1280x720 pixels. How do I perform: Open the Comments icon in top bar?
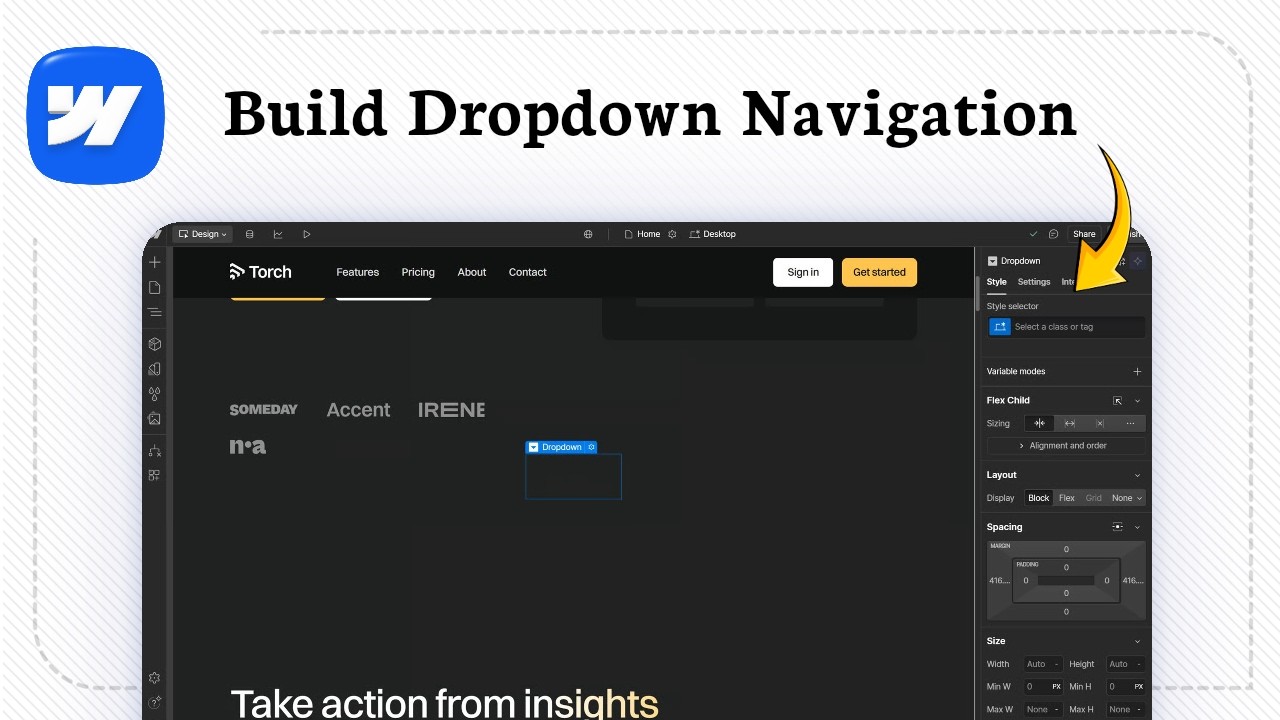click(x=1053, y=234)
